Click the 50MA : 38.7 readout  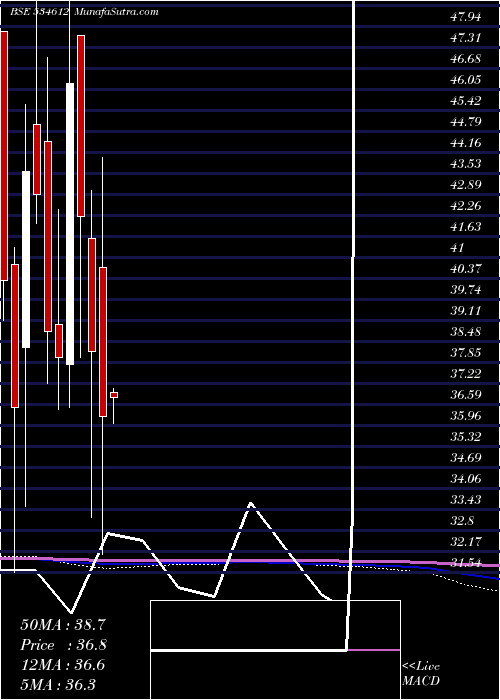pyautogui.click(x=63, y=625)
